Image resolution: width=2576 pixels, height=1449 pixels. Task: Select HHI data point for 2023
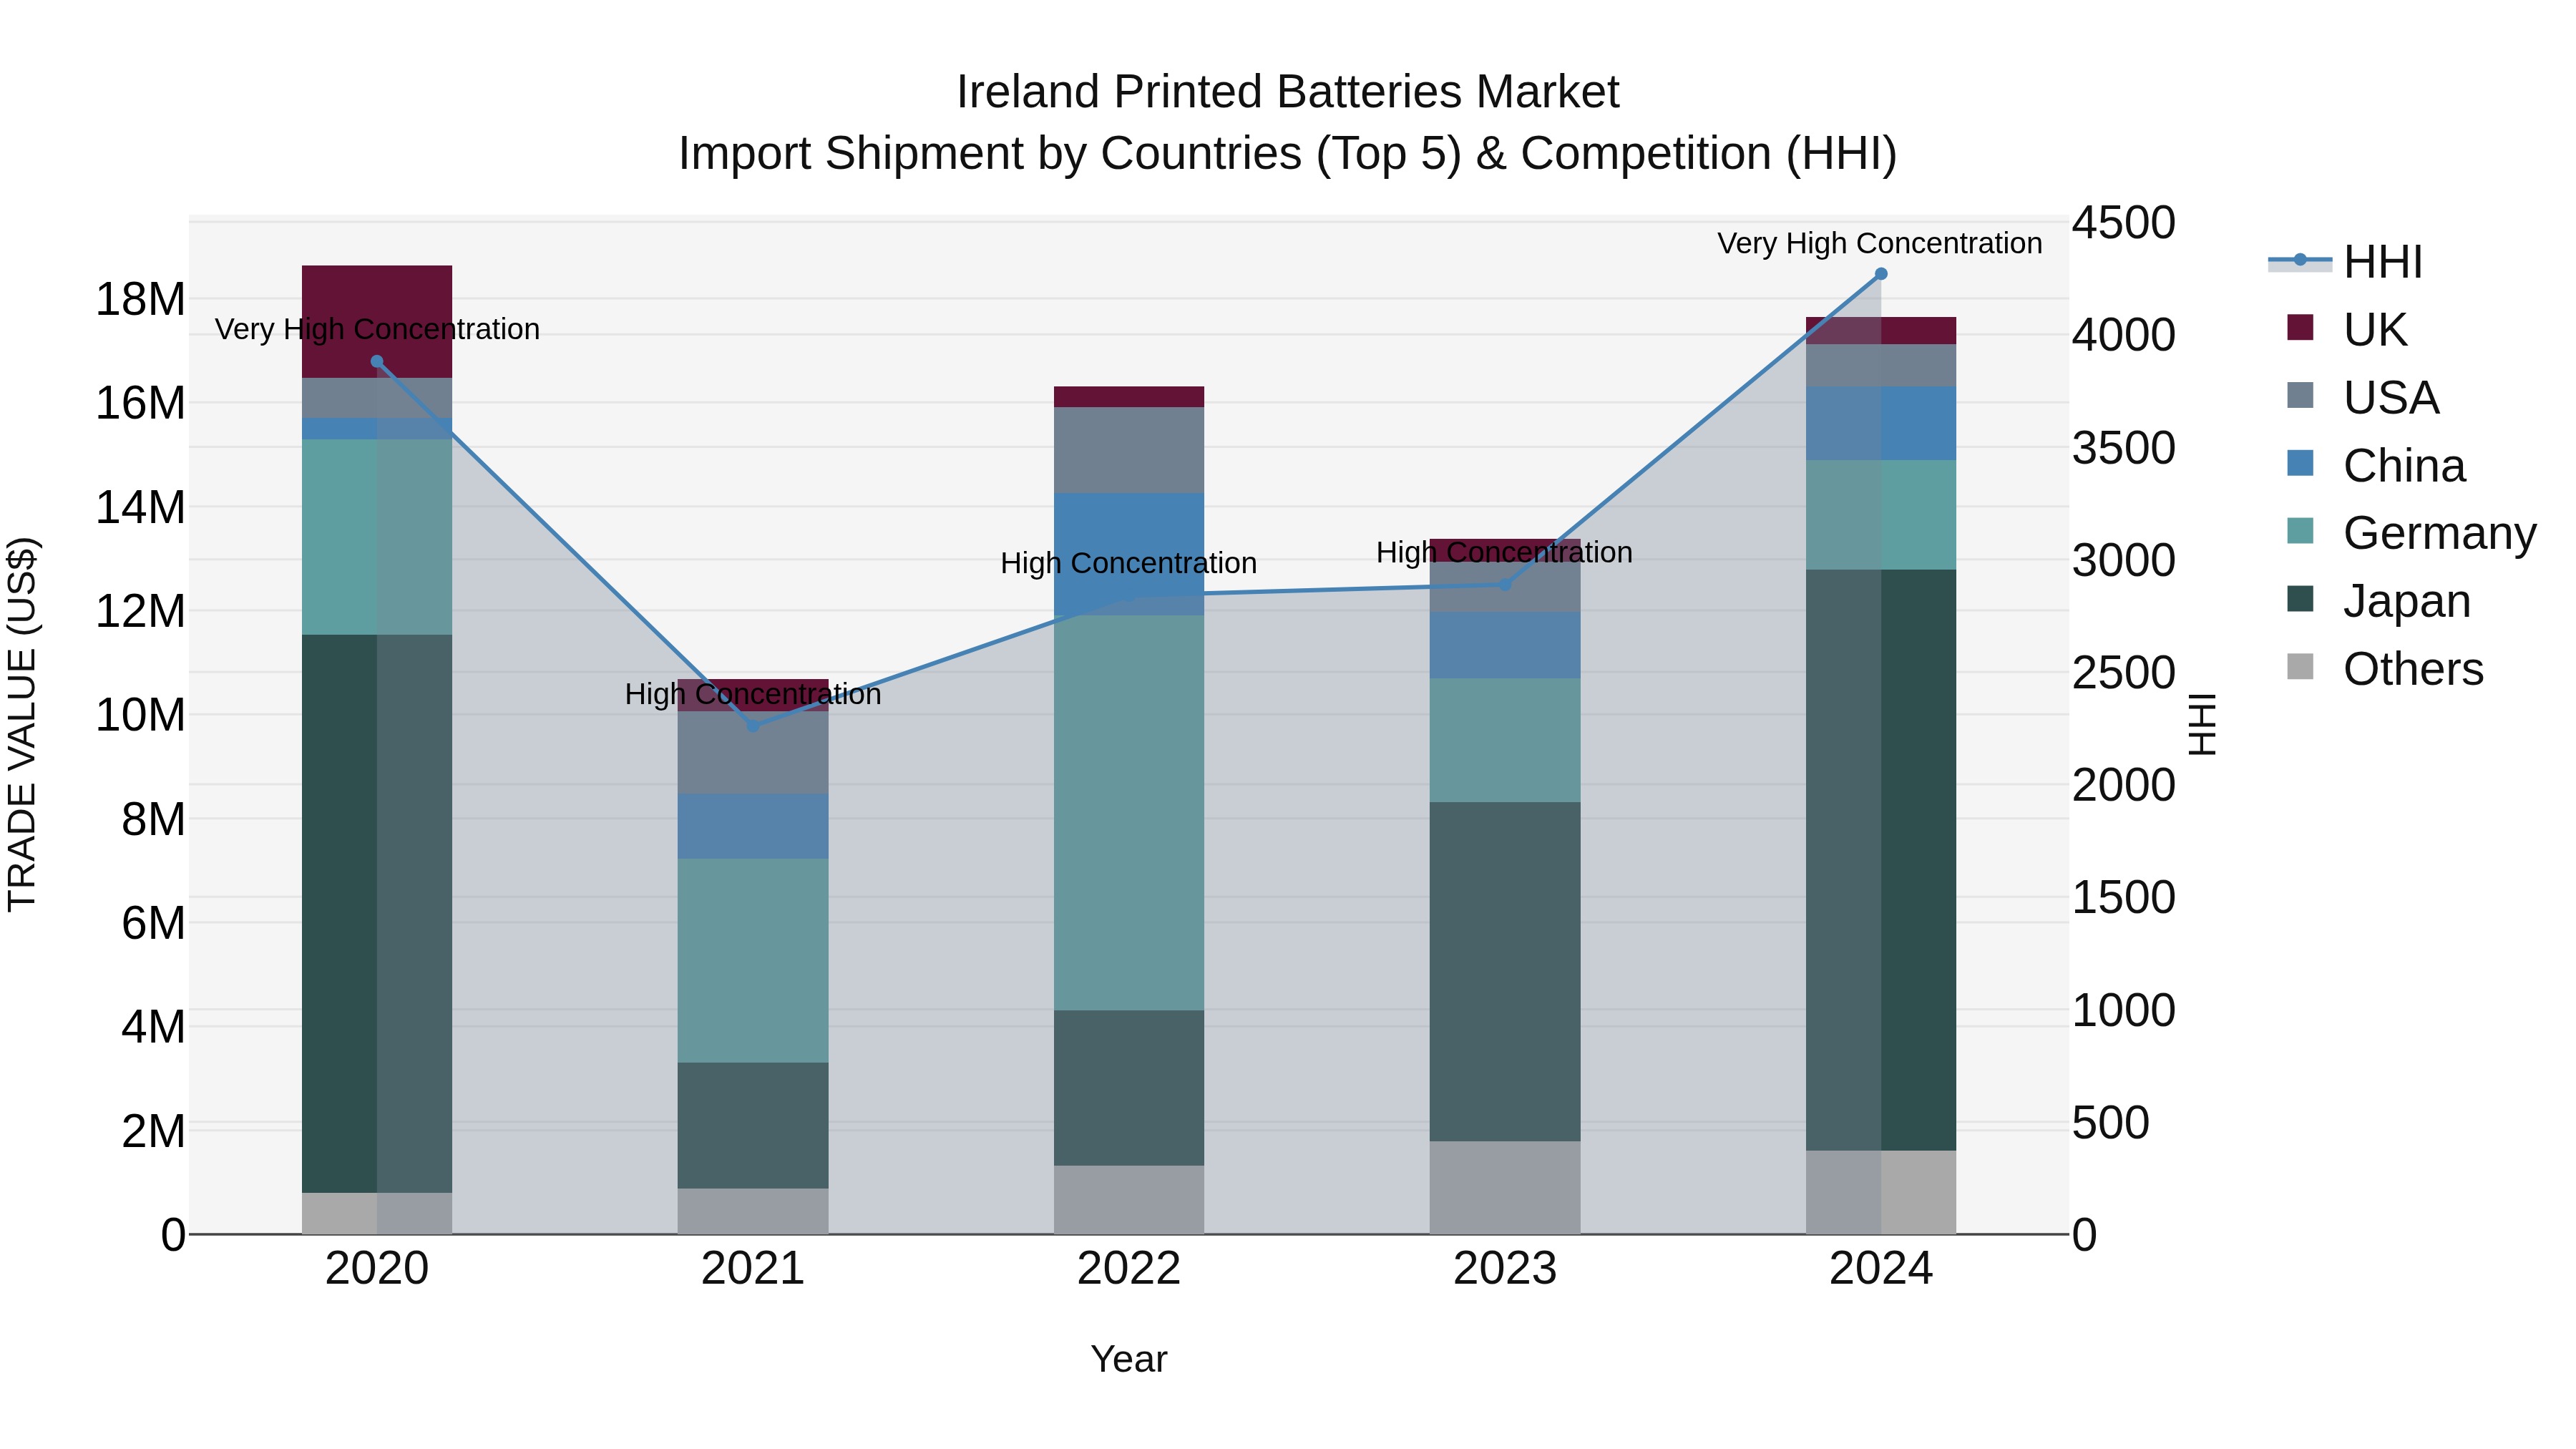point(1505,585)
